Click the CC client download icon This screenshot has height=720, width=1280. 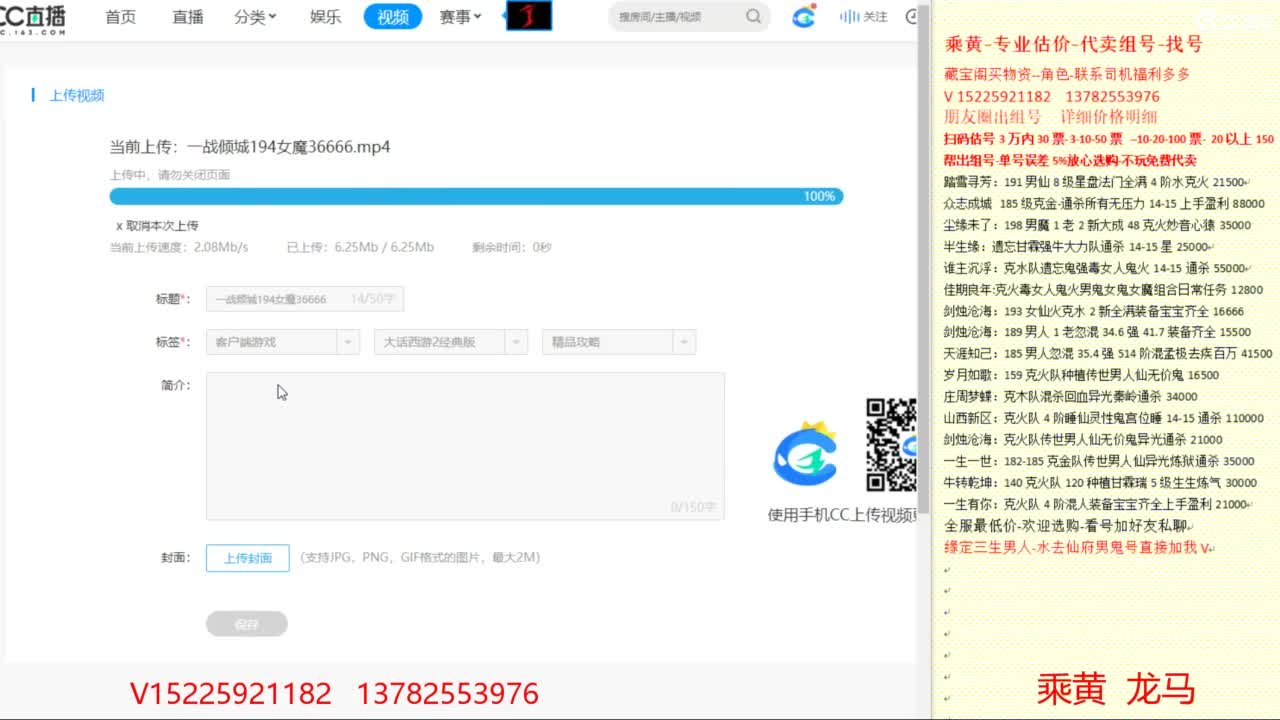804,17
